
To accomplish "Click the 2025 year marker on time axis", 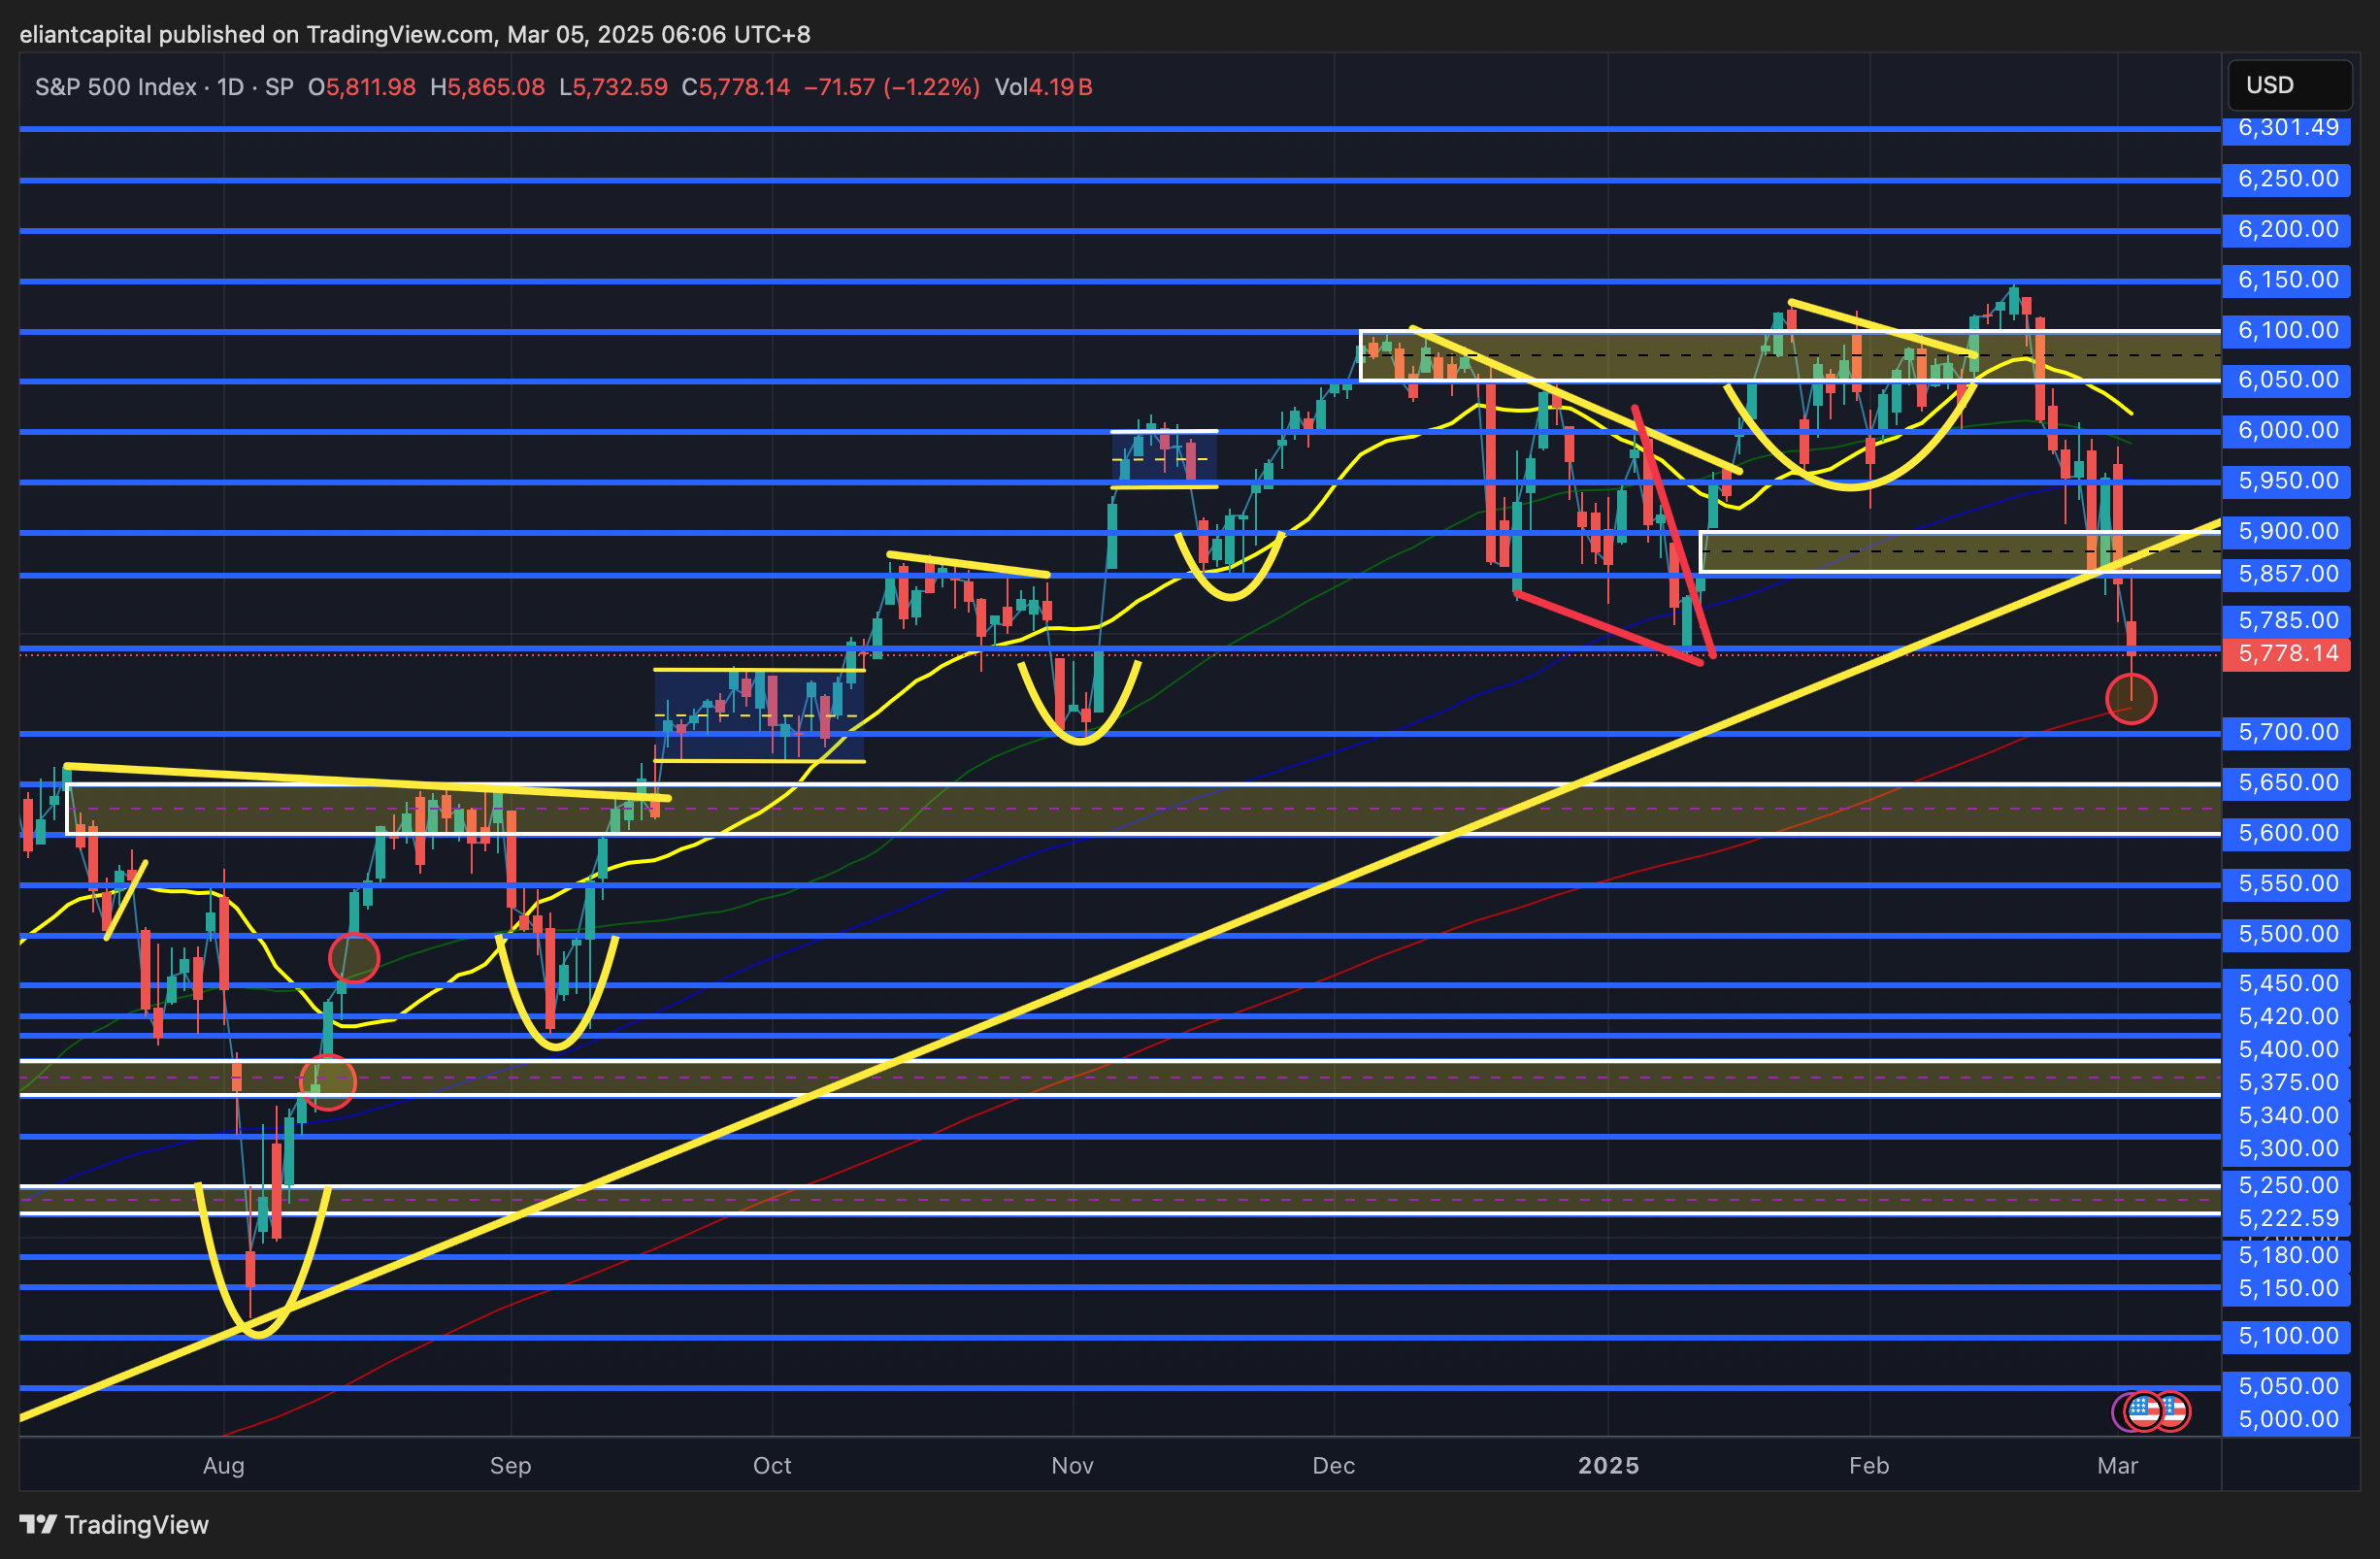I will tap(1607, 1465).
